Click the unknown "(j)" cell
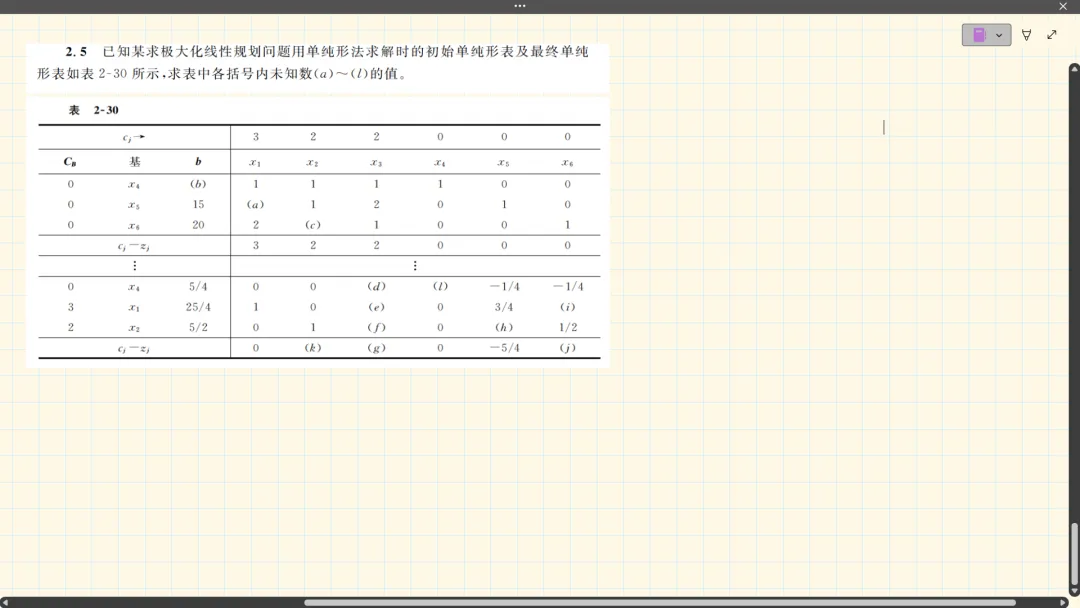1080x608 pixels. pyautogui.click(x=568, y=348)
